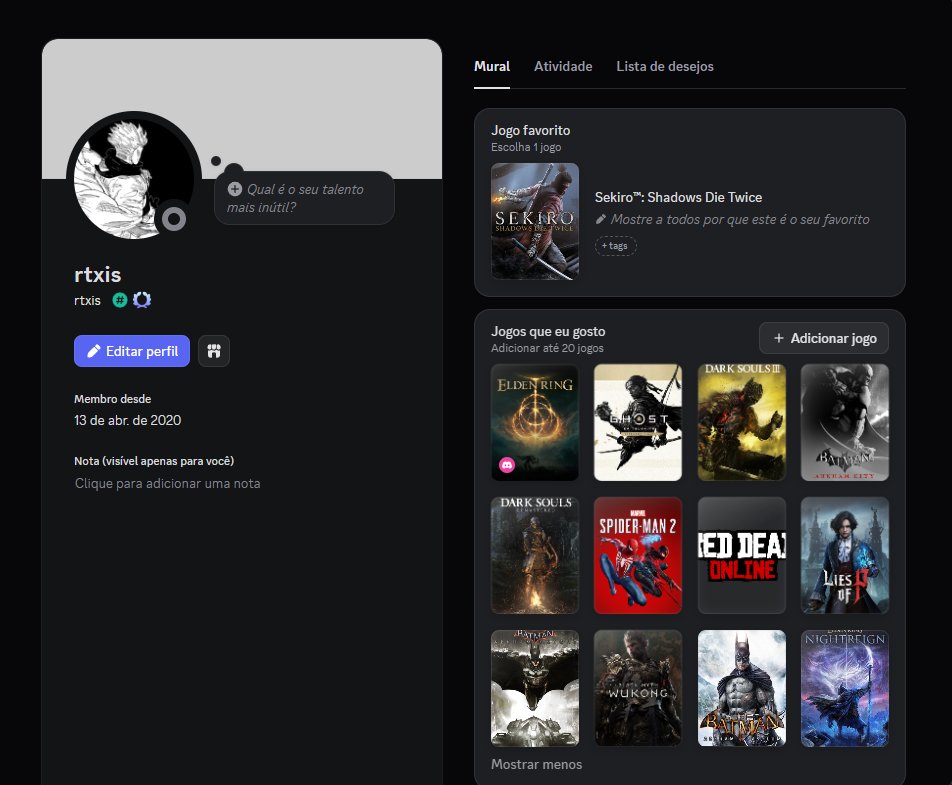Open the shop icon button beside Editar perfil
The image size is (952, 785).
point(214,351)
